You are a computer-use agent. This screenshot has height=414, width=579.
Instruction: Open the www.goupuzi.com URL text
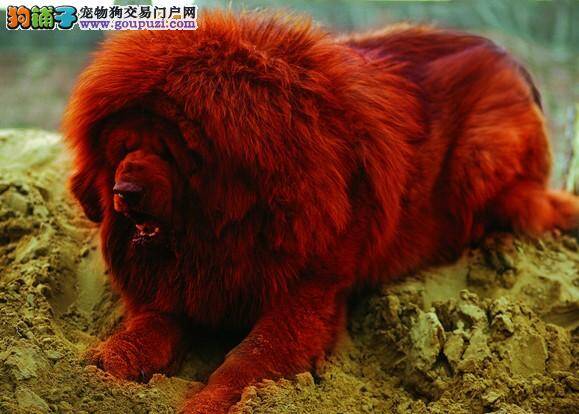pos(138,24)
